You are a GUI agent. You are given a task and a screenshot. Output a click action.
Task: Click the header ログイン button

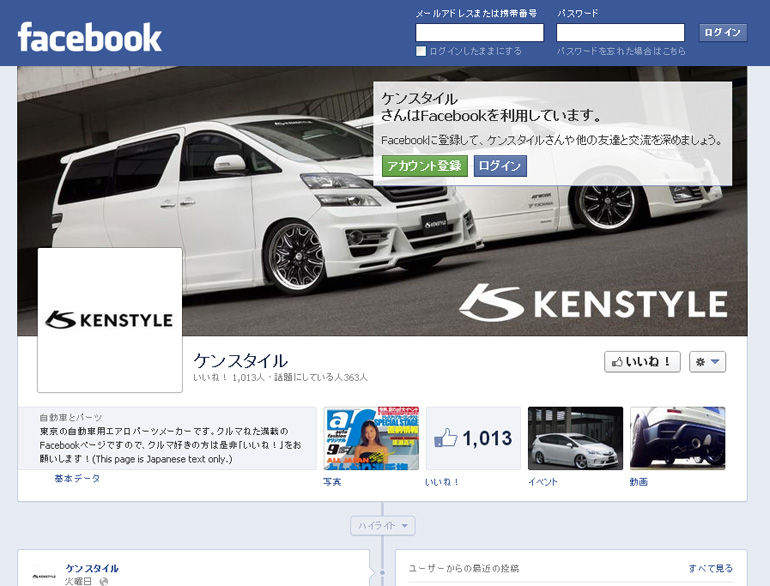[x=723, y=32]
